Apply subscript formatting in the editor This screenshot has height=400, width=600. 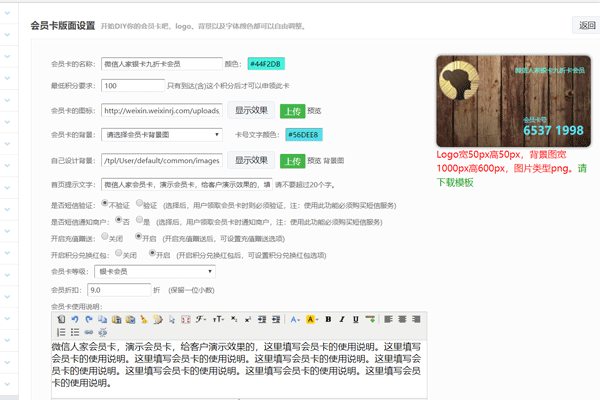click(234, 319)
